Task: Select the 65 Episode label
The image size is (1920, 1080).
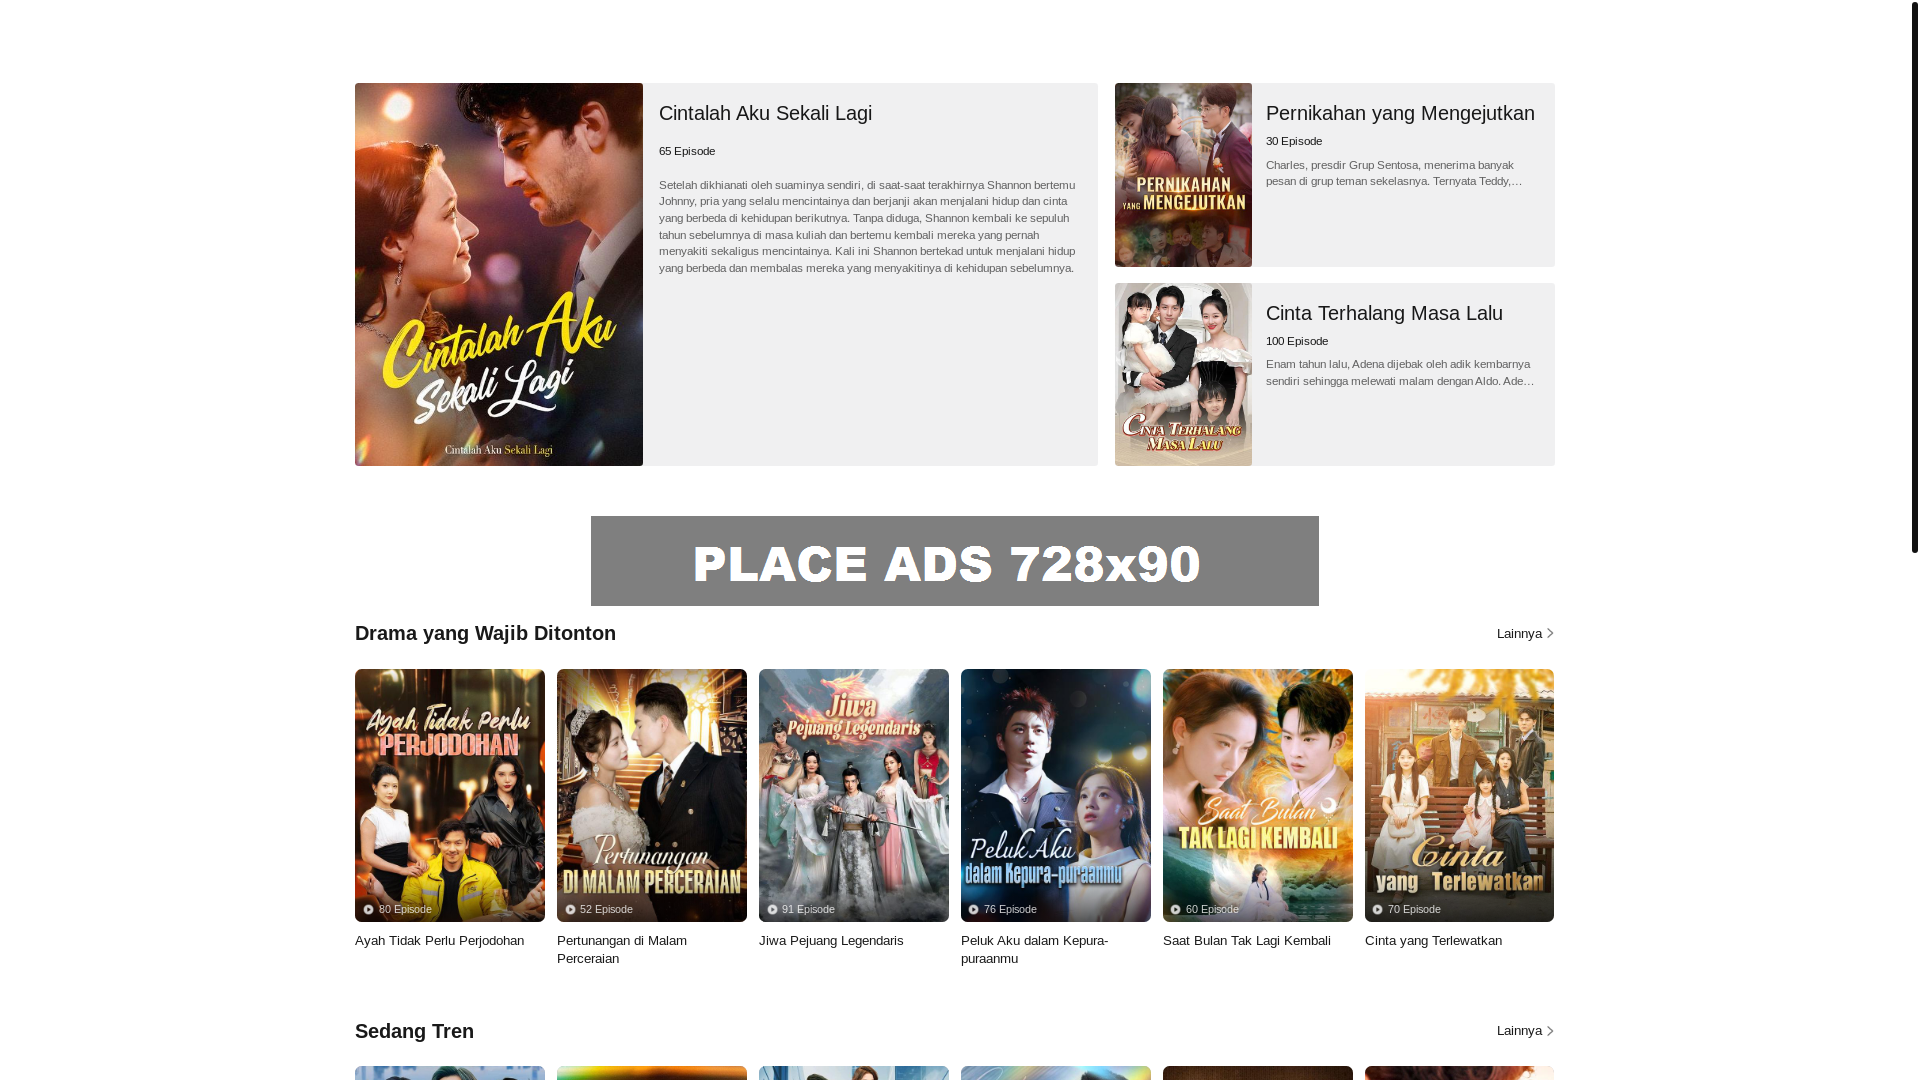Action: 687,151
